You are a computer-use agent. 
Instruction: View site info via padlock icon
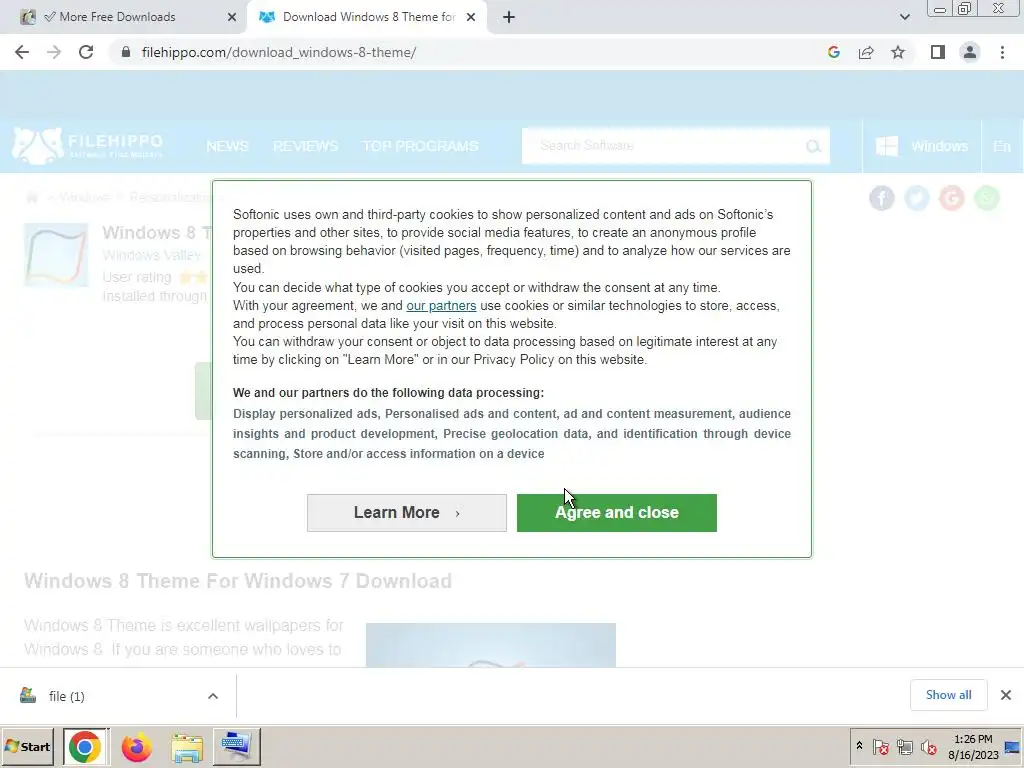click(126, 52)
